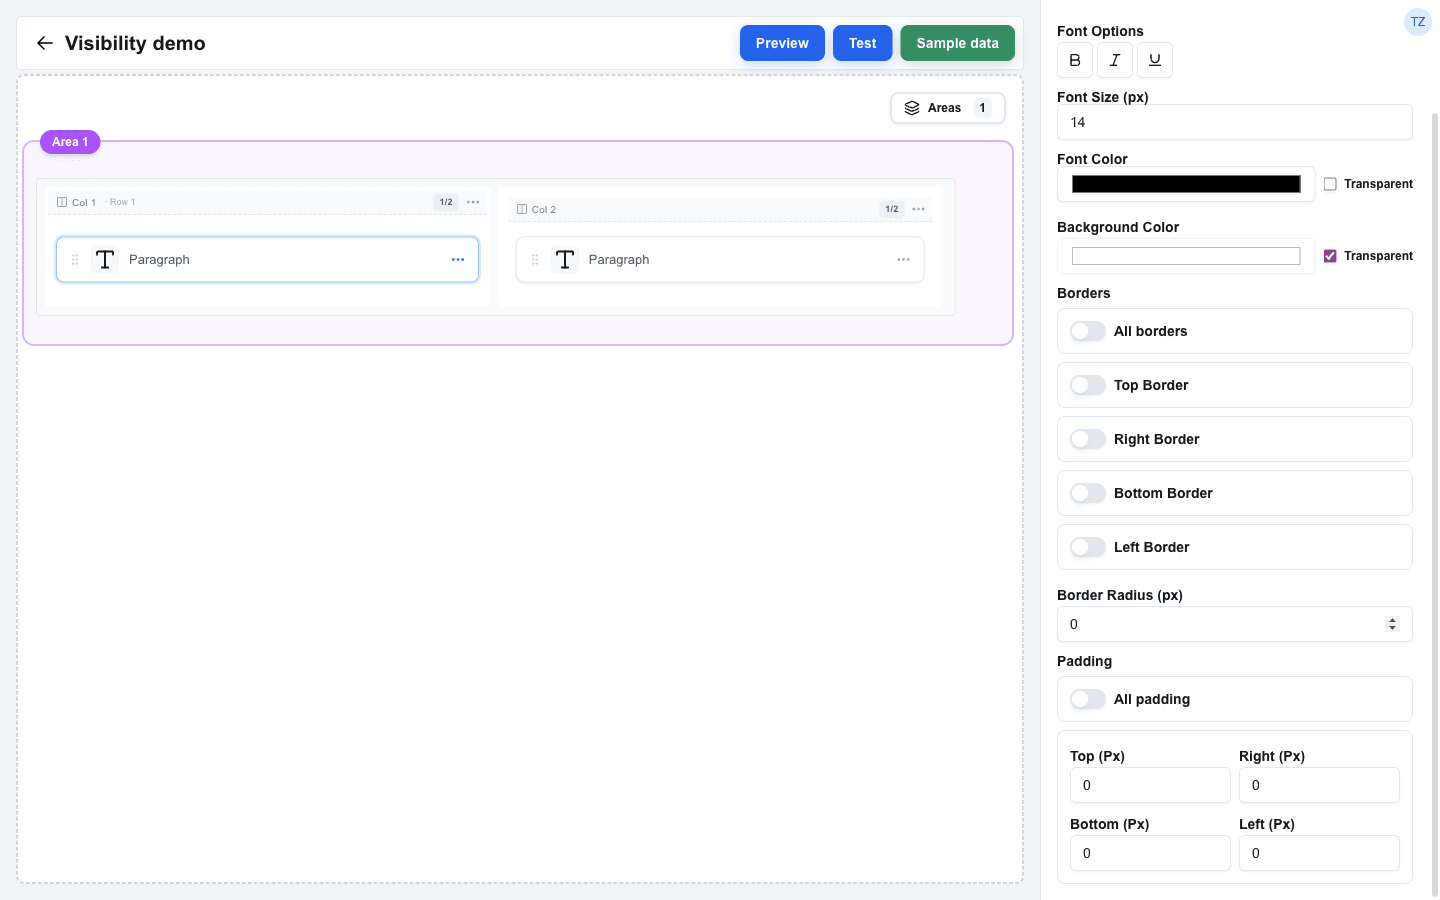
Task: Enable the Left Border switch
Action: [1088, 547]
